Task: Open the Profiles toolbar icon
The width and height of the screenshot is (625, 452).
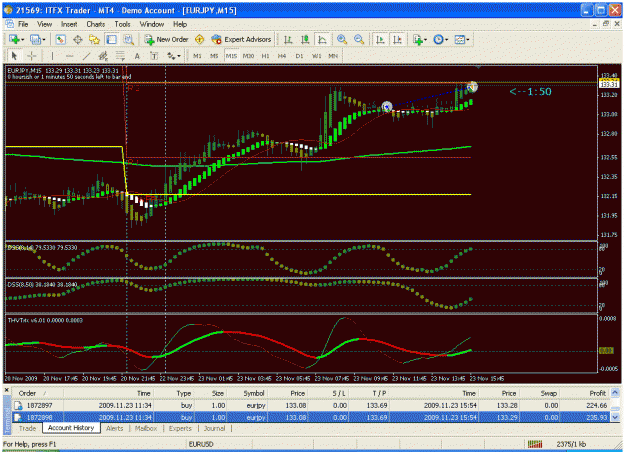Action: [36, 39]
